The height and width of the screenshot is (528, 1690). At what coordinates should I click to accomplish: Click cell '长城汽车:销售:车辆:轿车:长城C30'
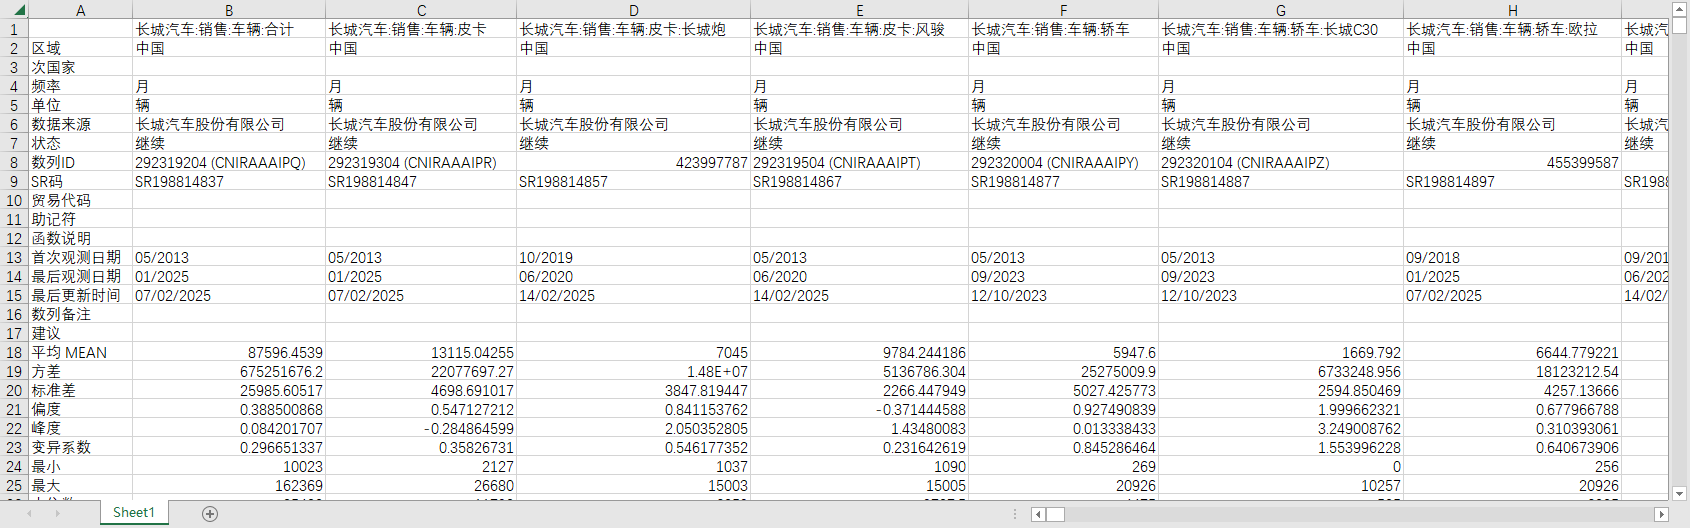tap(1281, 29)
